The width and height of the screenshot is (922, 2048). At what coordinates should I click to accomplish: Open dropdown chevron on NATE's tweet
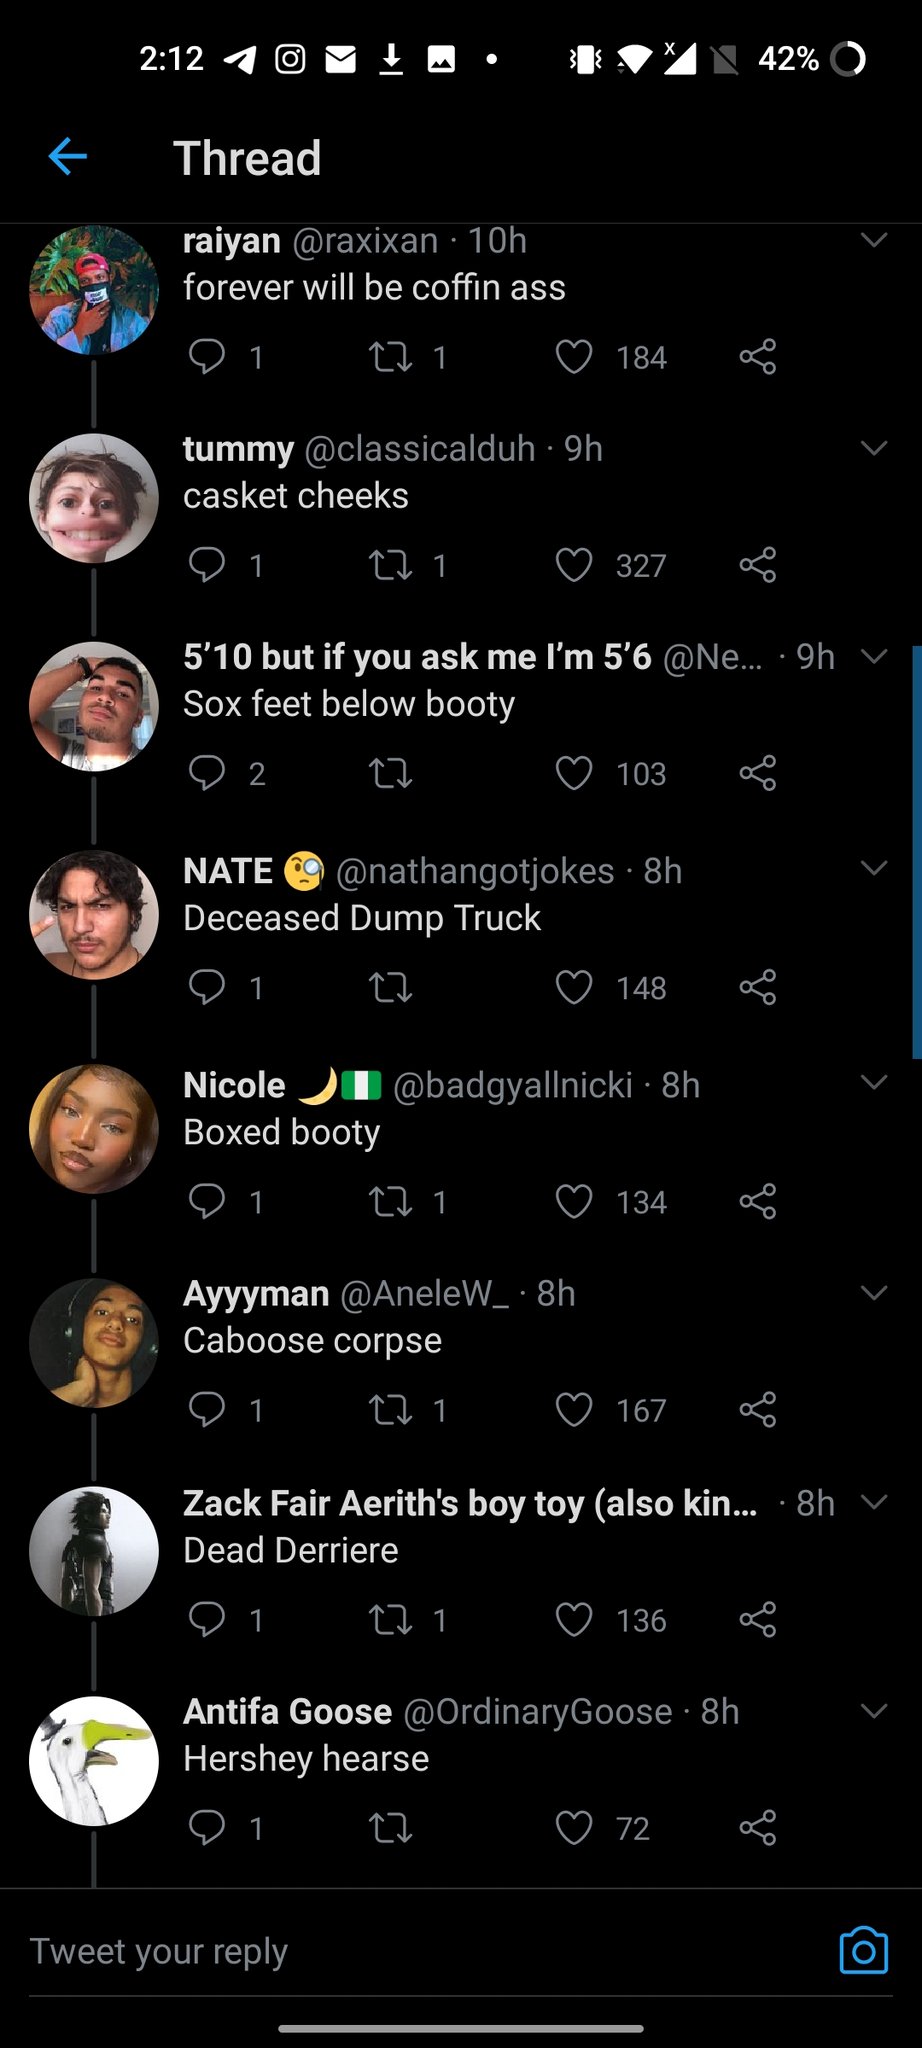874,868
